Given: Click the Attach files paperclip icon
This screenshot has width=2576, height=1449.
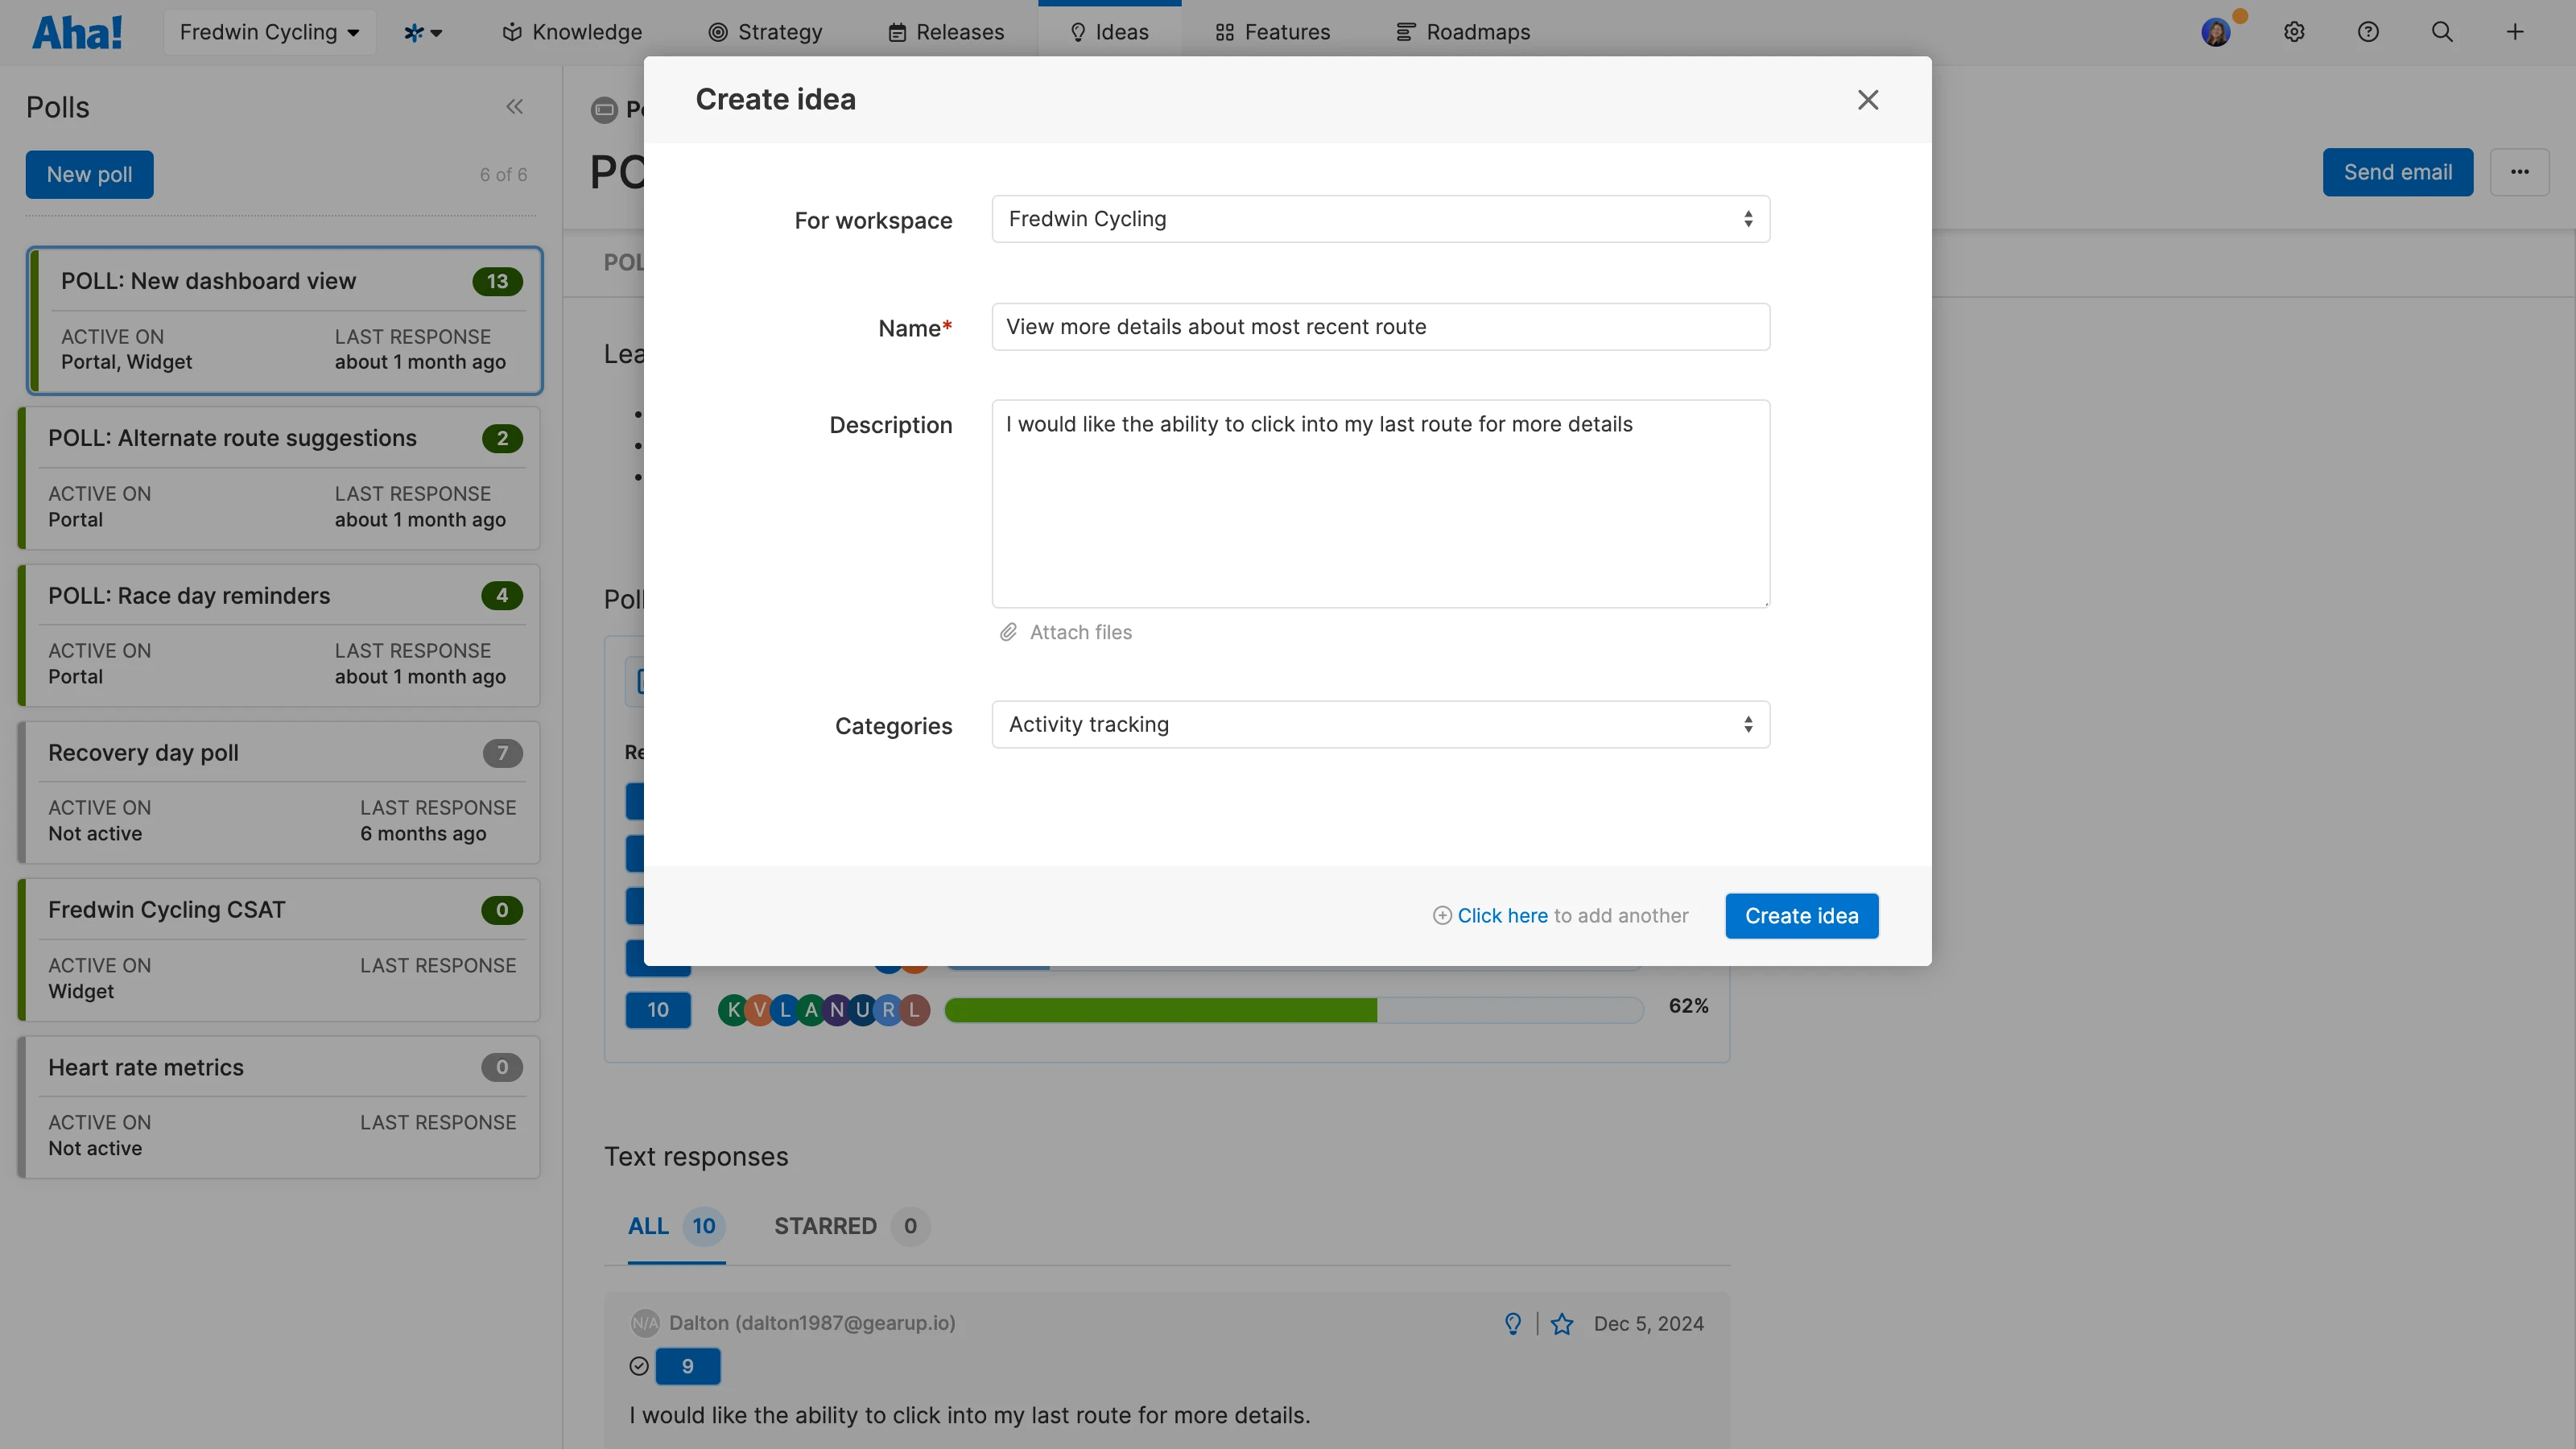Looking at the screenshot, I should tap(1008, 632).
